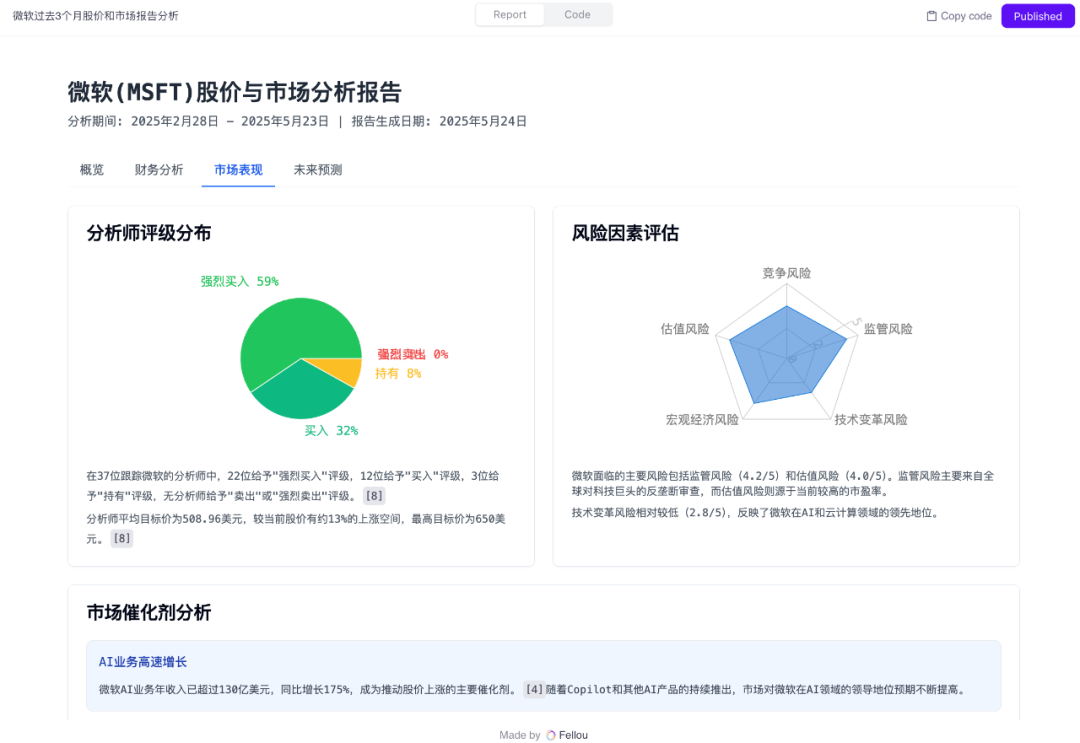This screenshot has height=743, width=1080.
Task: Click the 技术变革风险 radar axis label
Action: click(x=871, y=420)
